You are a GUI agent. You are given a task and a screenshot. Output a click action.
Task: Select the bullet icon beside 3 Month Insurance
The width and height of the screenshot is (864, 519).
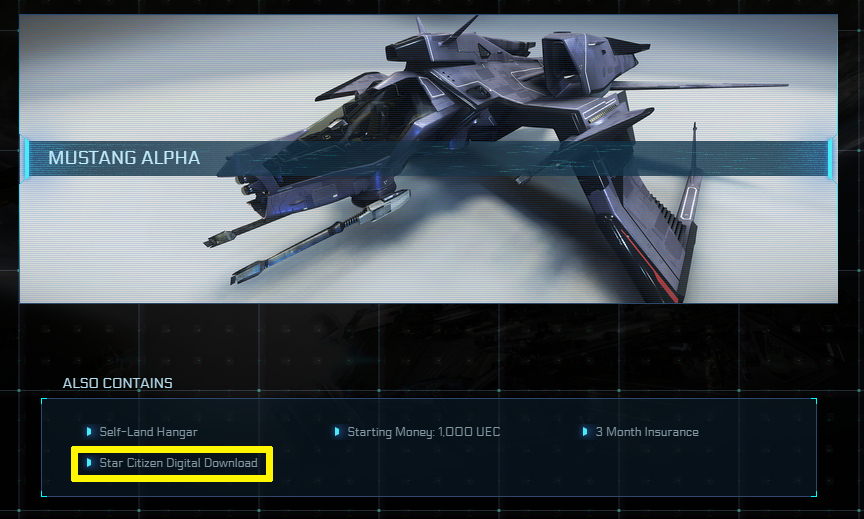click(x=585, y=431)
